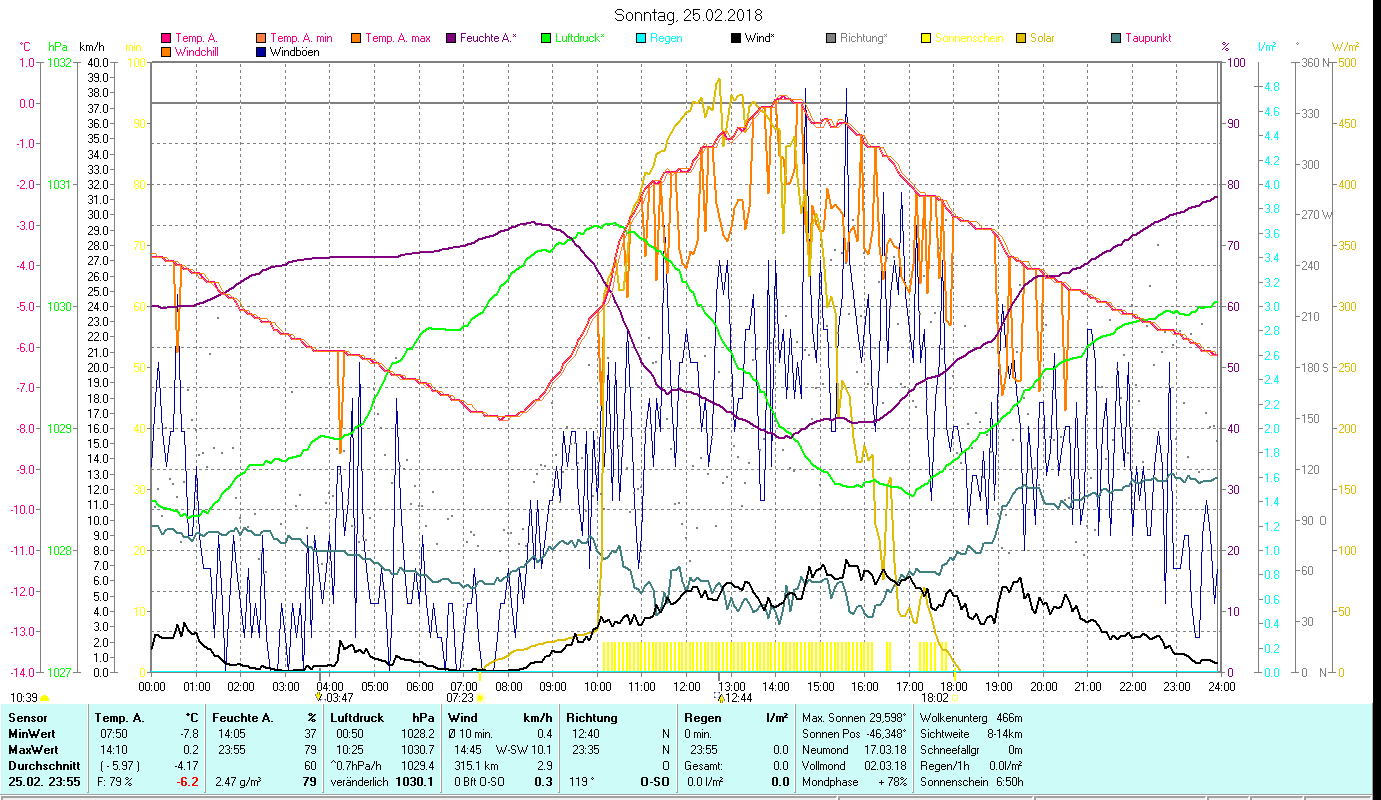Select the black Wind* legend marker

point(736,39)
